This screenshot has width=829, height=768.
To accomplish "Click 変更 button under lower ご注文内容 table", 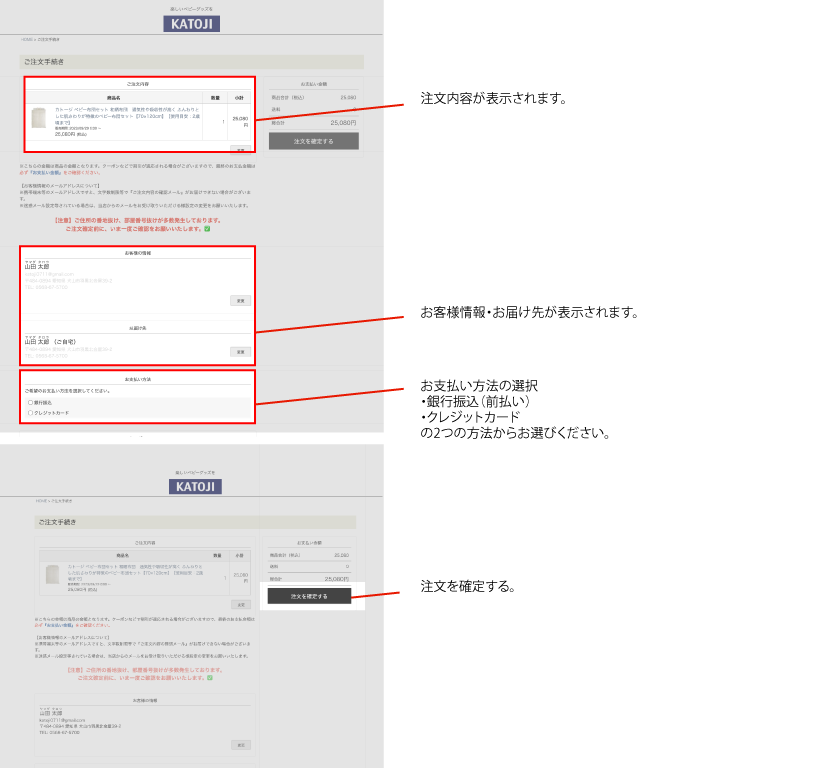I will tap(240, 604).
